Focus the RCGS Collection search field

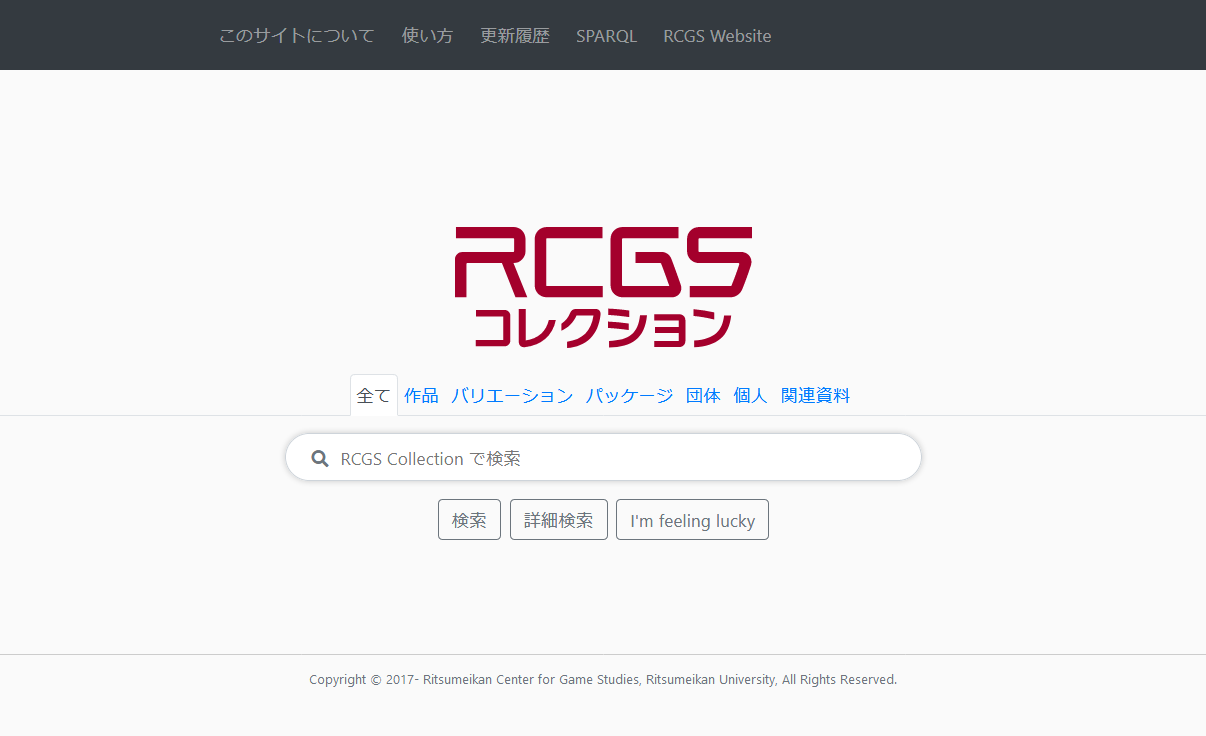click(620, 459)
